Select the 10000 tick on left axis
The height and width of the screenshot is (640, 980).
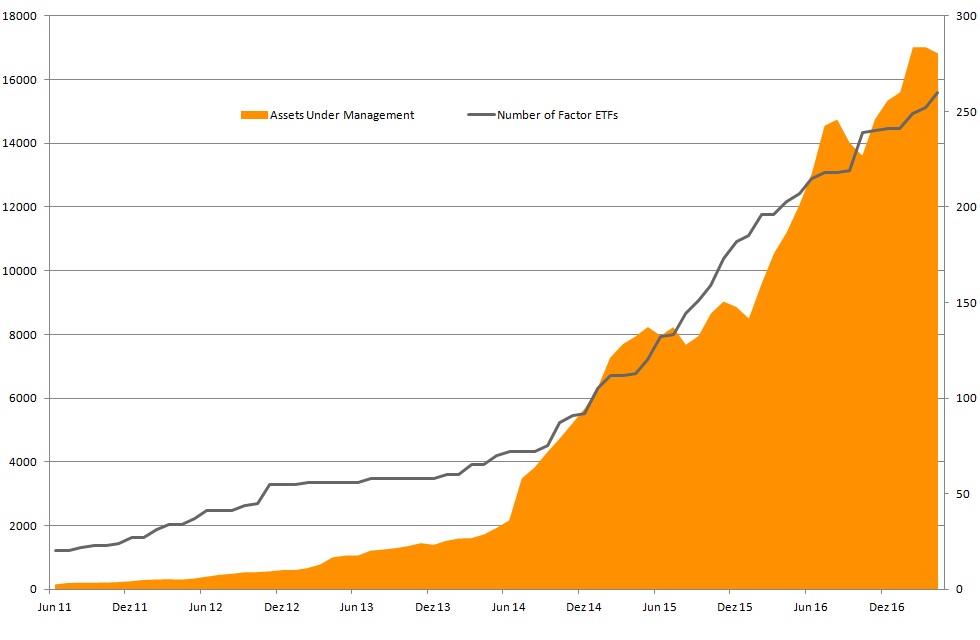(20, 271)
